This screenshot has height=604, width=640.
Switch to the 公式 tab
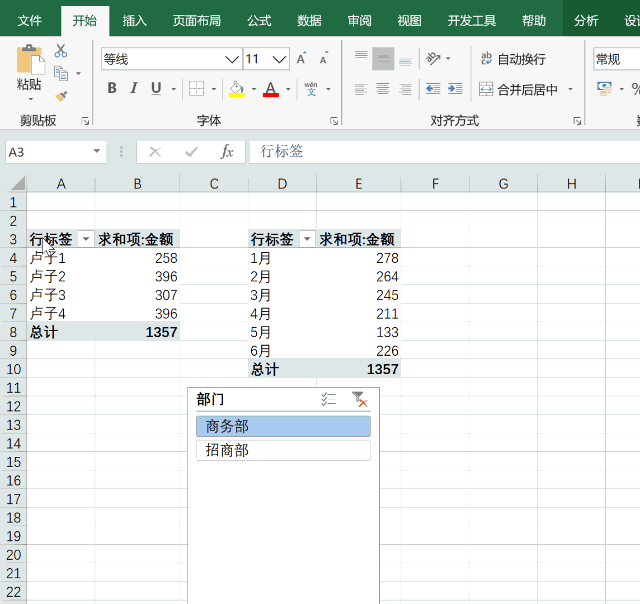pos(259,20)
